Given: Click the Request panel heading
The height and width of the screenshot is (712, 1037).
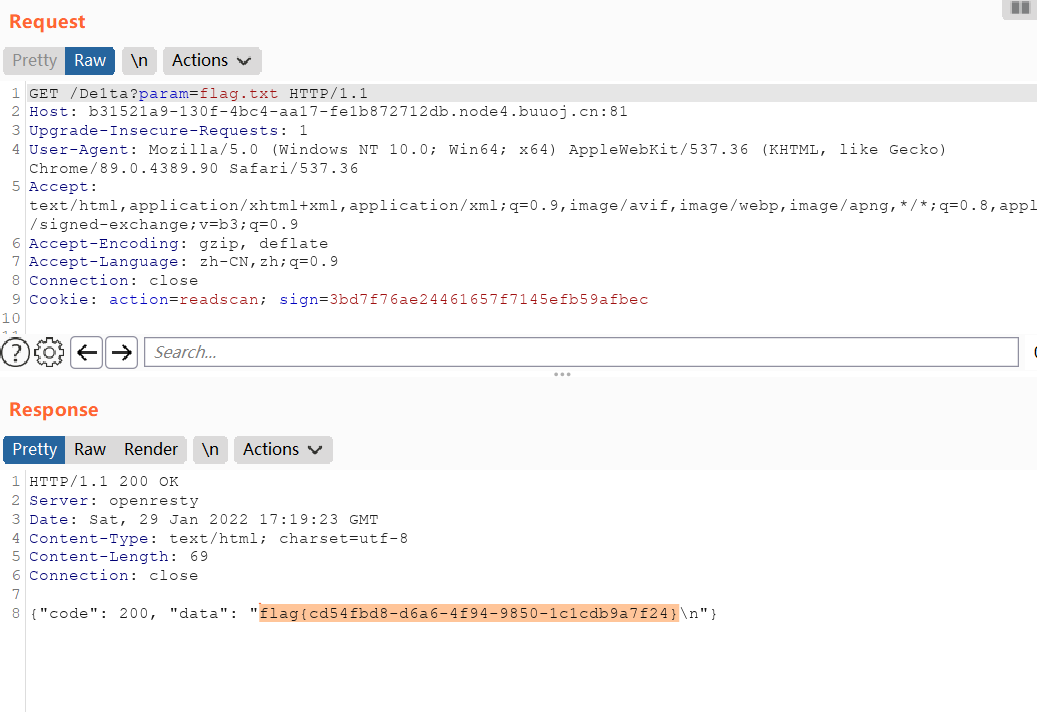Looking at the screenshot, I should coord(47,22).
